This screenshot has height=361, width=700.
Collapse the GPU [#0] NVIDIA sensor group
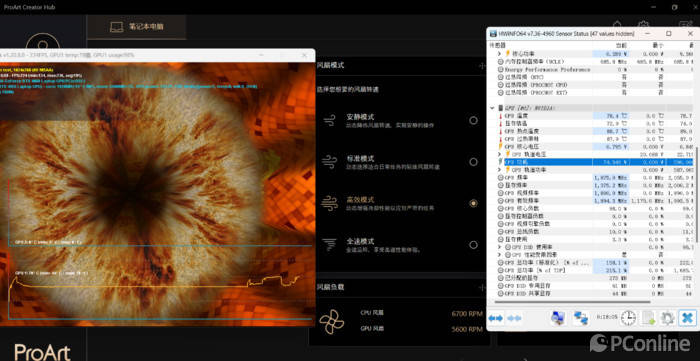pos(492,108)
